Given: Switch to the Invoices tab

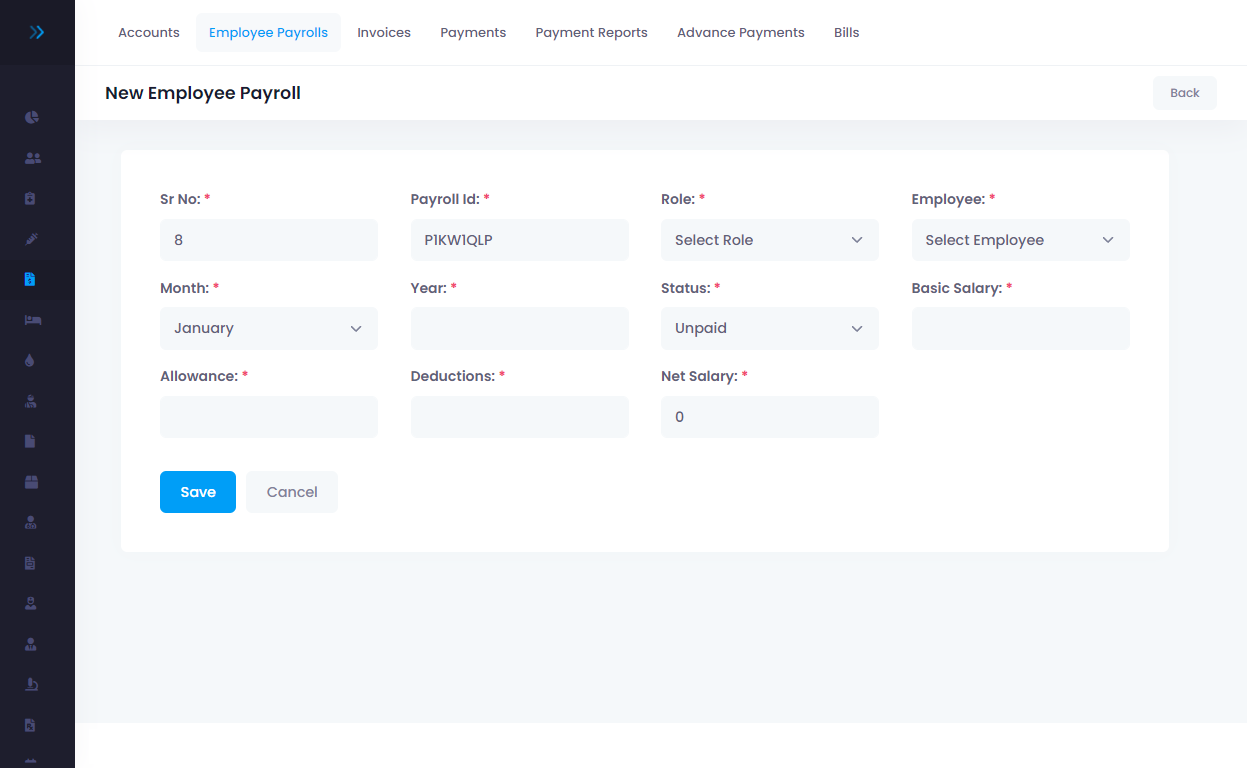Looking at the screenshot, I should click(383, 32).
